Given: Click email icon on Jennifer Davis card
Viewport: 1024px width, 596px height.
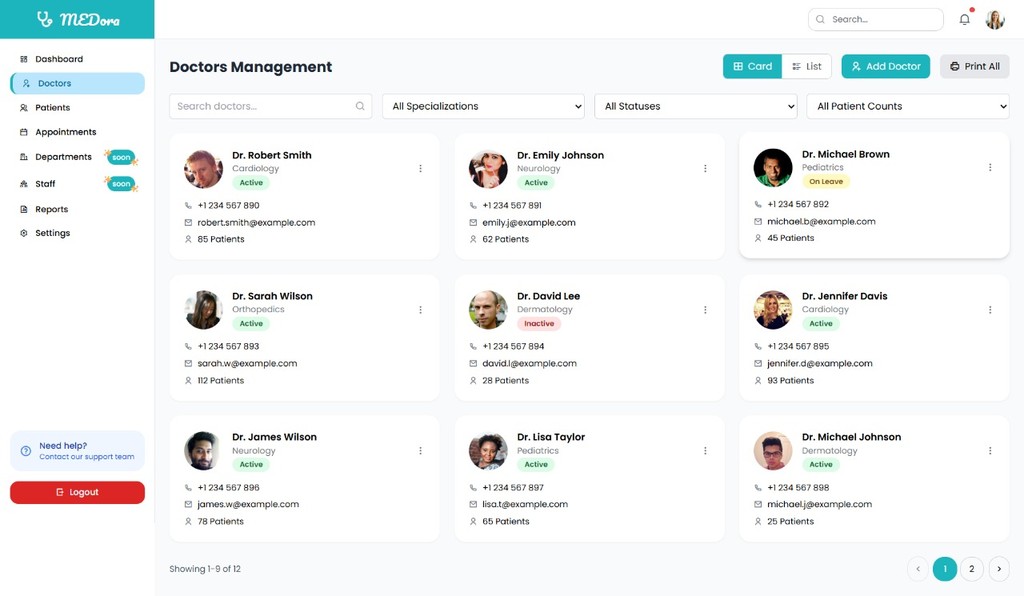Looking at the screenshot, I should [758, 364].
